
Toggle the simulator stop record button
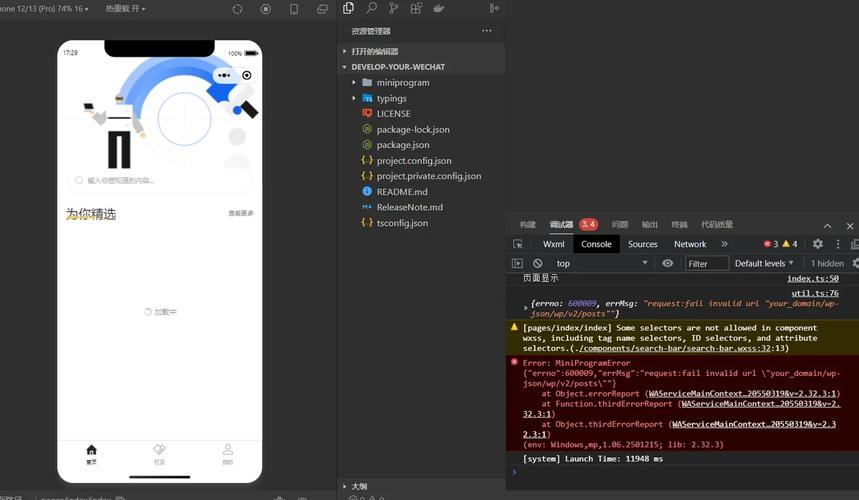266,9
